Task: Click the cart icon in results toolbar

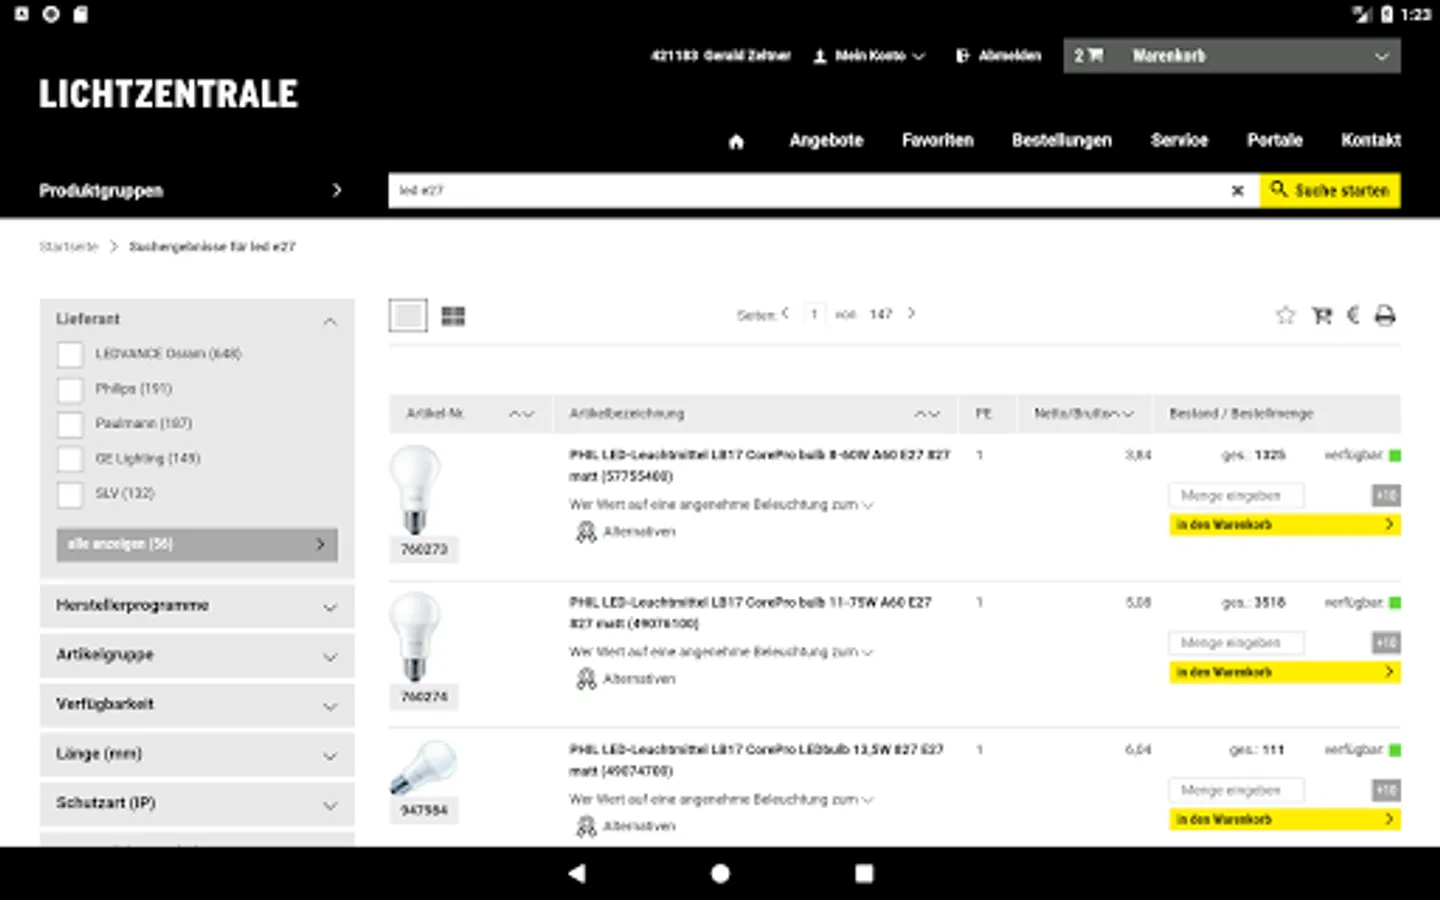Action: pos(1322,316)
